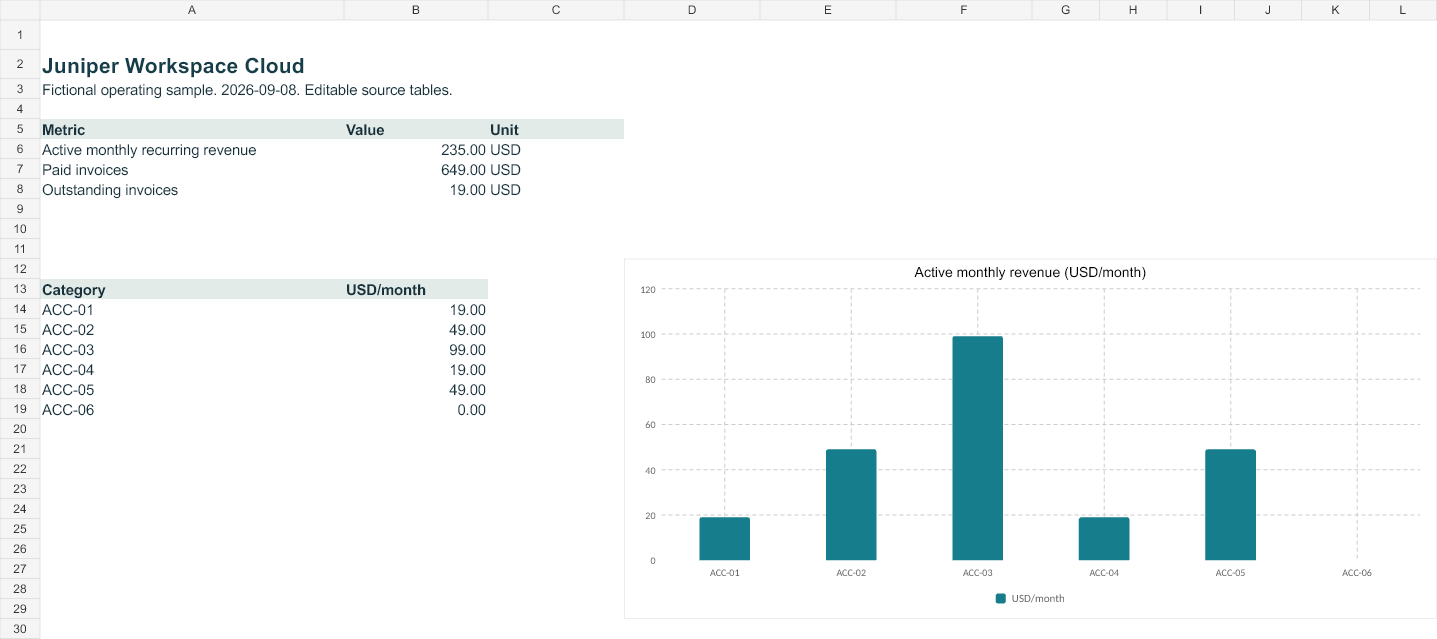The width and height of the screenshot is (1437, 639).
Task: Click the ACC-05 bar in chart
Action: pos(1230,505)
